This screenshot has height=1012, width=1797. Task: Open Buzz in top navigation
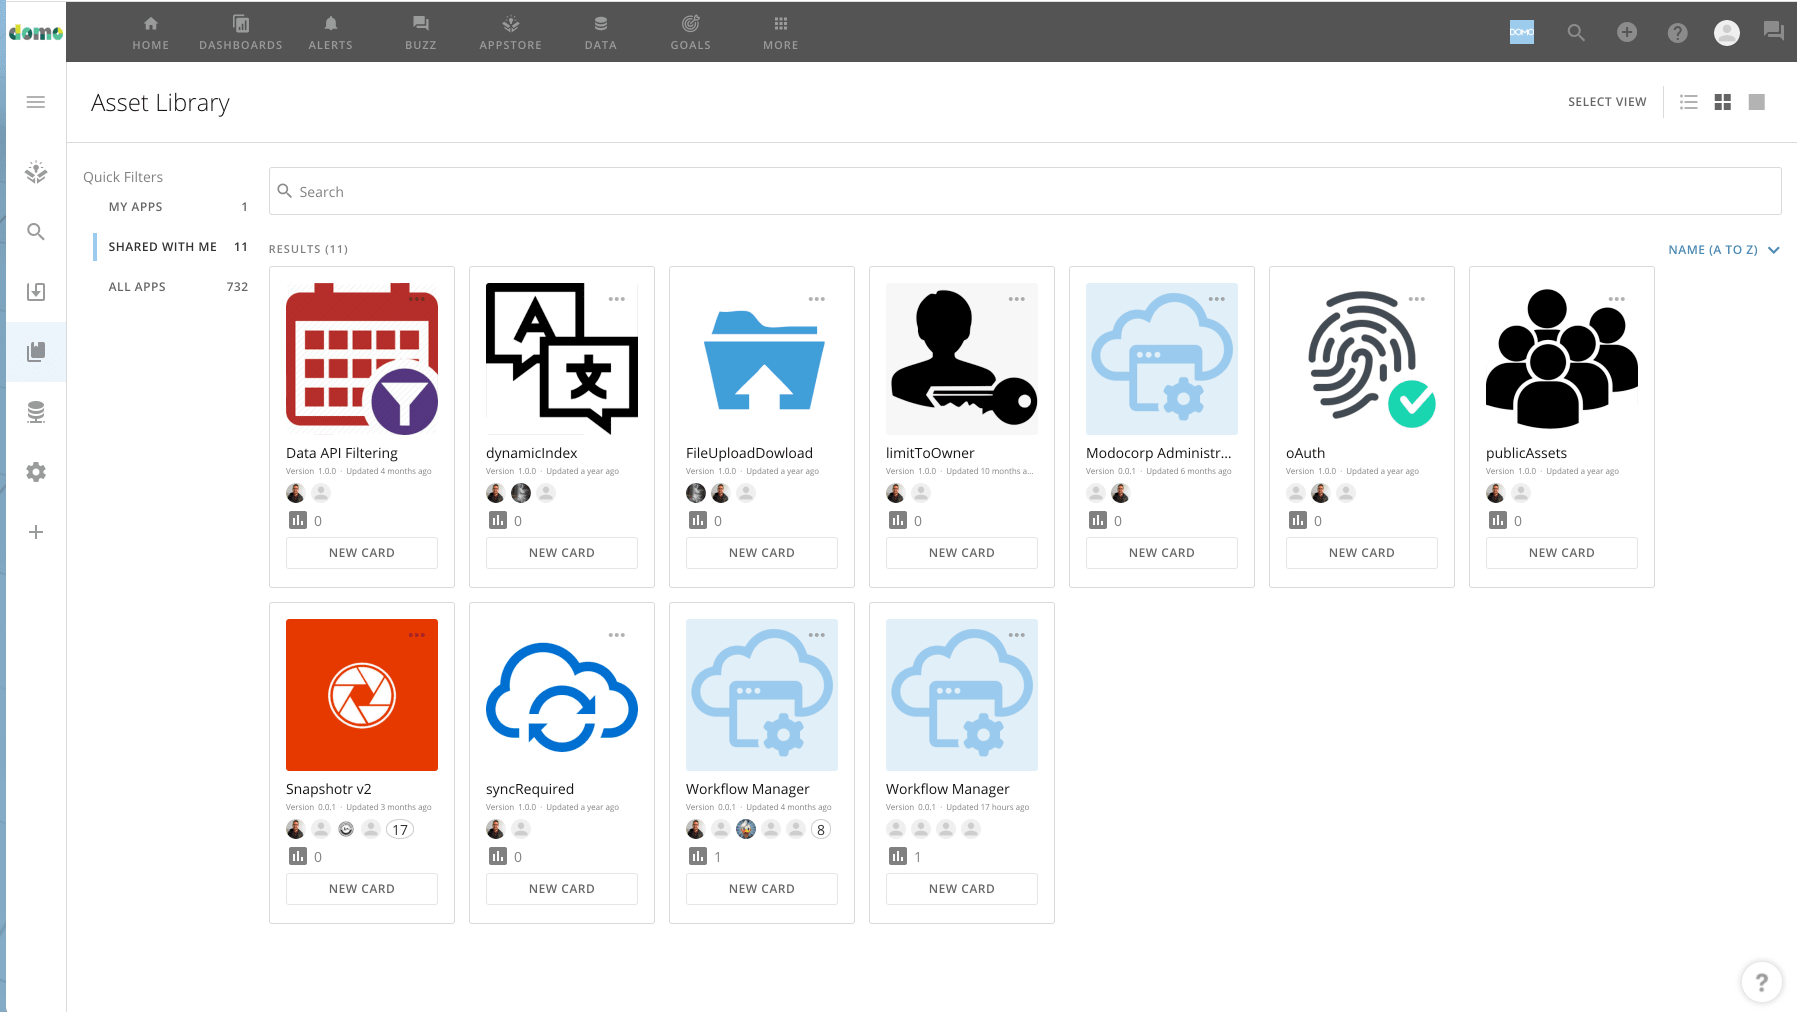coord(421,32)
